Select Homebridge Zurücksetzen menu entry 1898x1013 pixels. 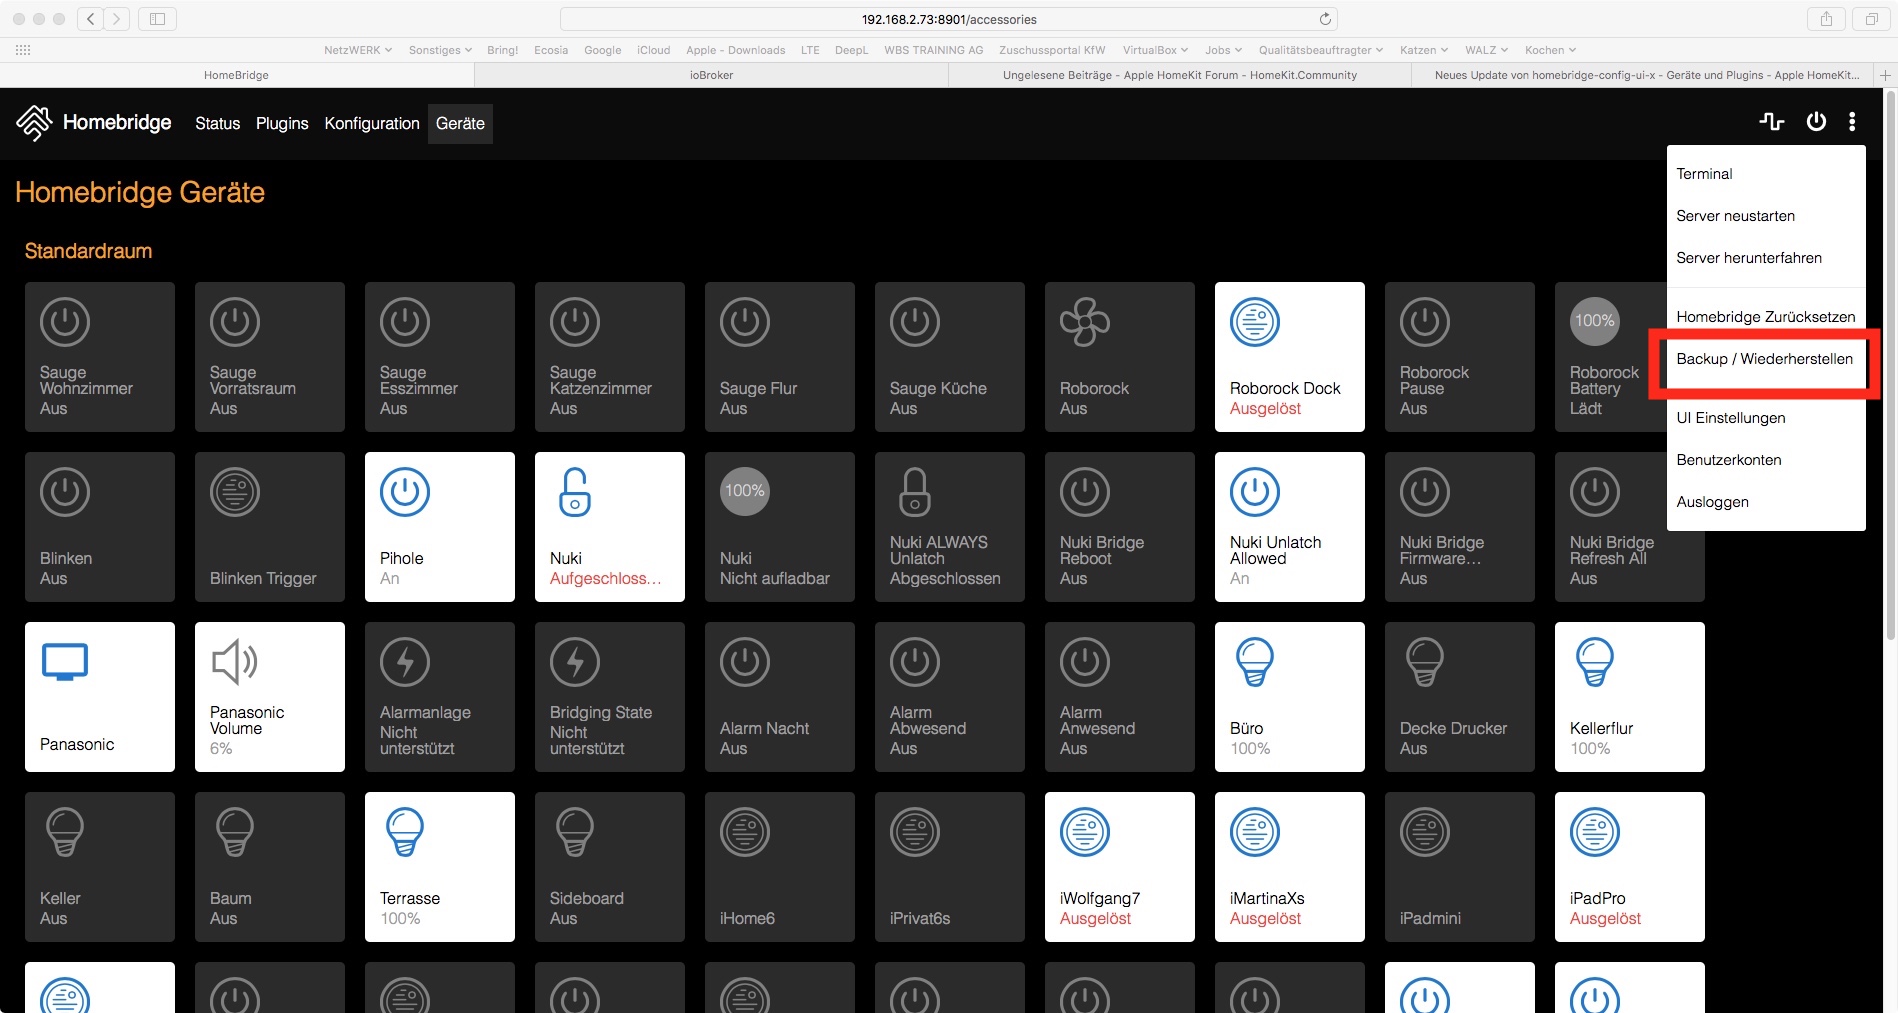click(x=1766, y=317)
